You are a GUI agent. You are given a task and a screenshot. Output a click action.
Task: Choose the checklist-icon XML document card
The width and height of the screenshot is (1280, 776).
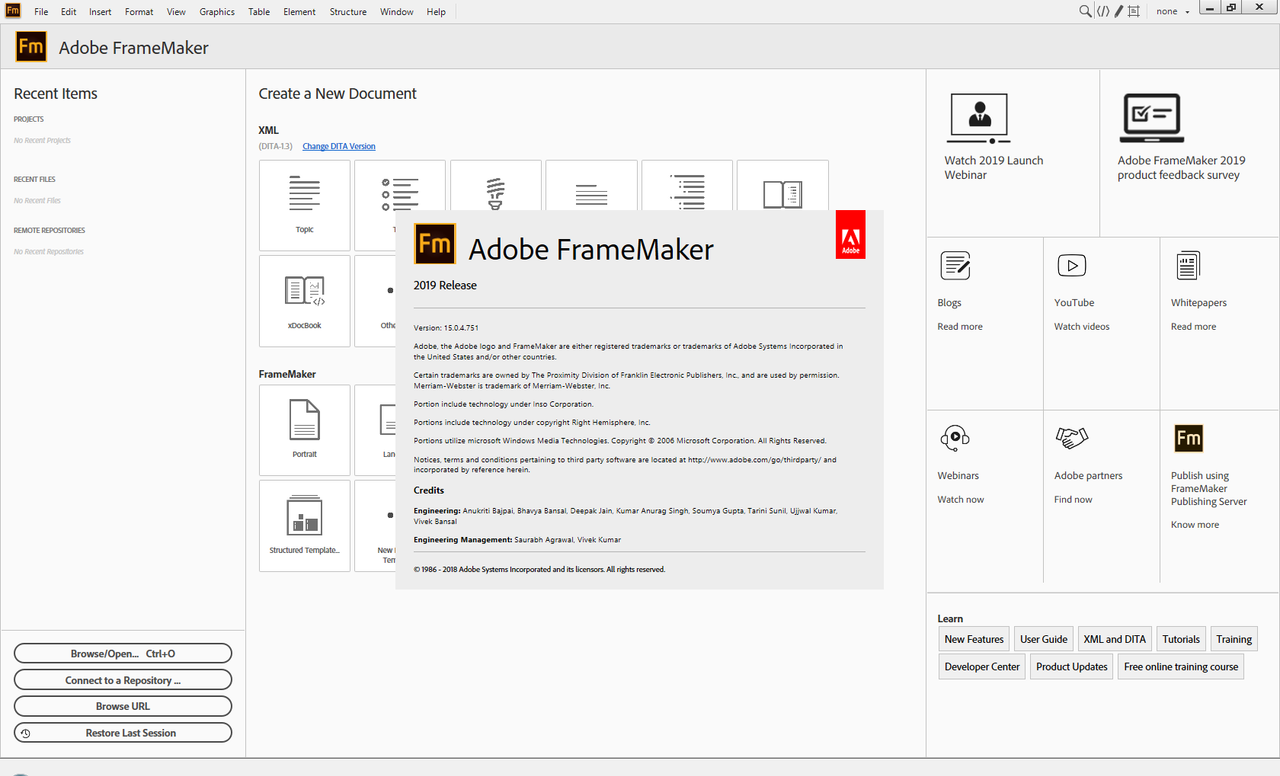click(x=399, y=205)
